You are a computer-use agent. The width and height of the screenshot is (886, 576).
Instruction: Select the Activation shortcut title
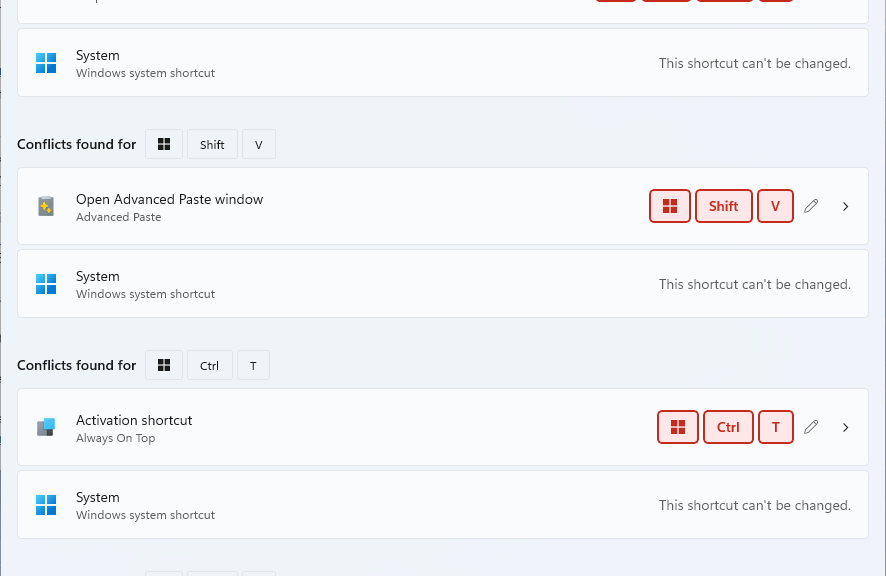click(134, 420)
